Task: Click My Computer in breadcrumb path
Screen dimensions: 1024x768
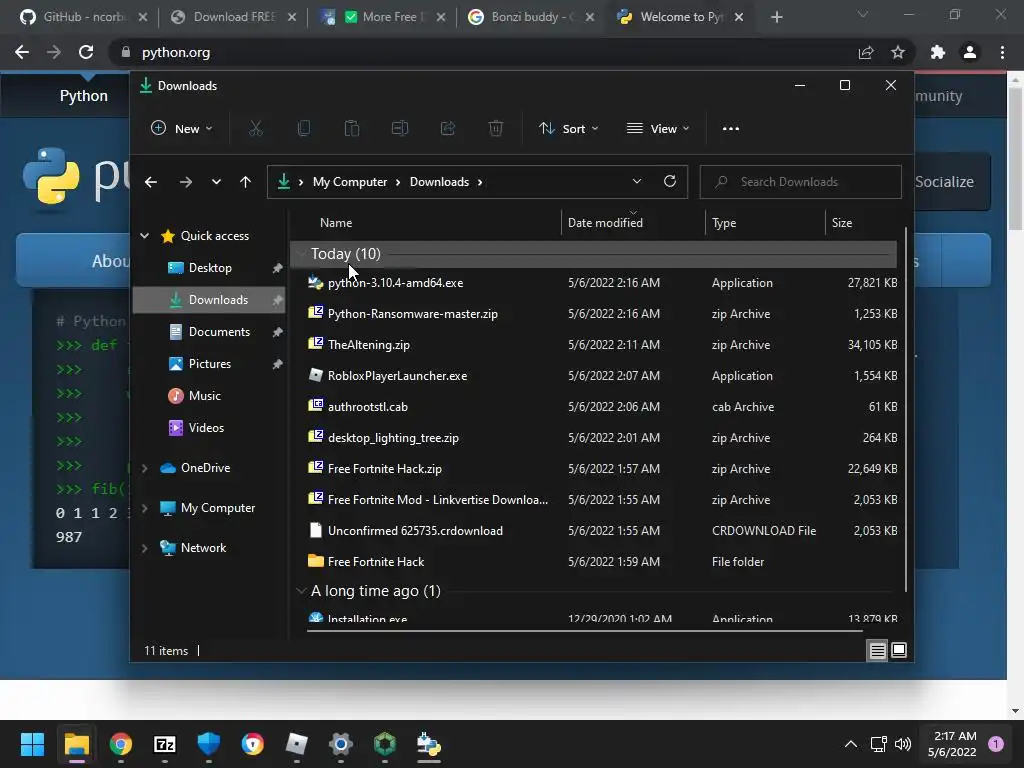Action: tap(350, 182)
